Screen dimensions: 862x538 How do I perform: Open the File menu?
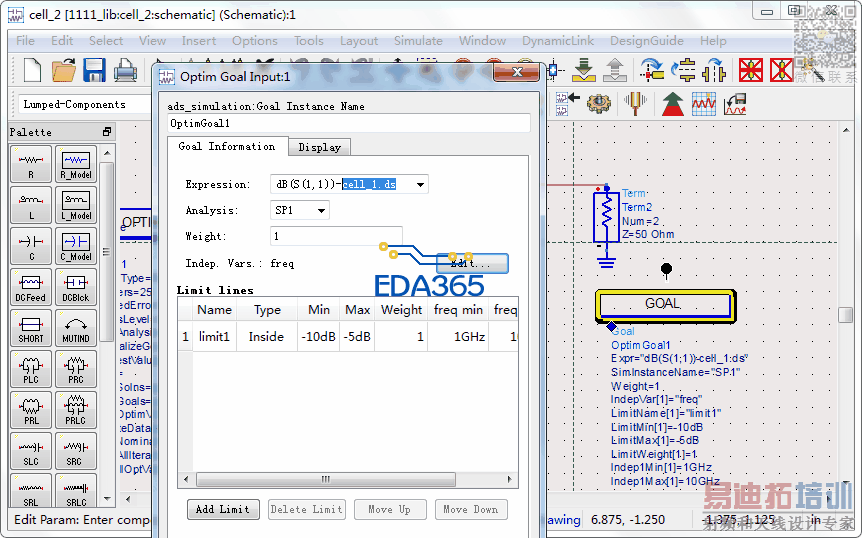(x=25, y=41)
